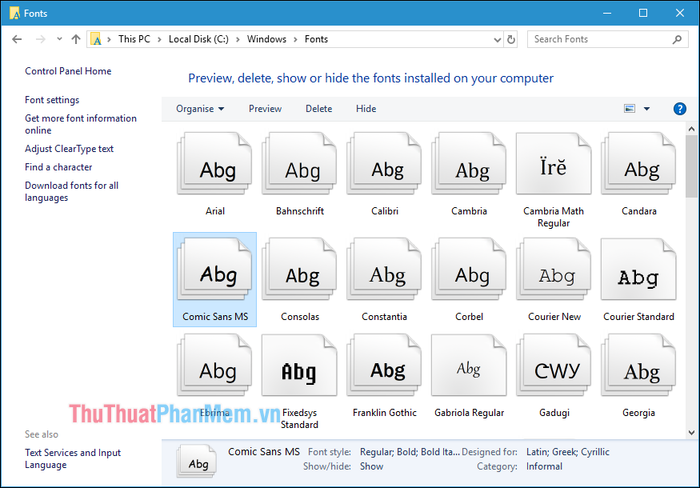Click the Regular; Bold font style value
Image resolution: width=700 pixels, height=488 pixels.
409,452
